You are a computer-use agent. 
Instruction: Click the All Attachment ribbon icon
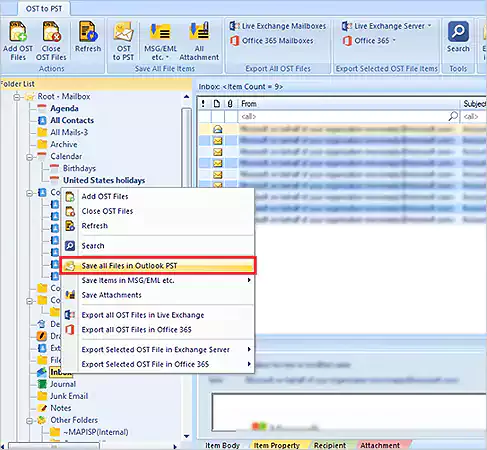click(199, 41)
